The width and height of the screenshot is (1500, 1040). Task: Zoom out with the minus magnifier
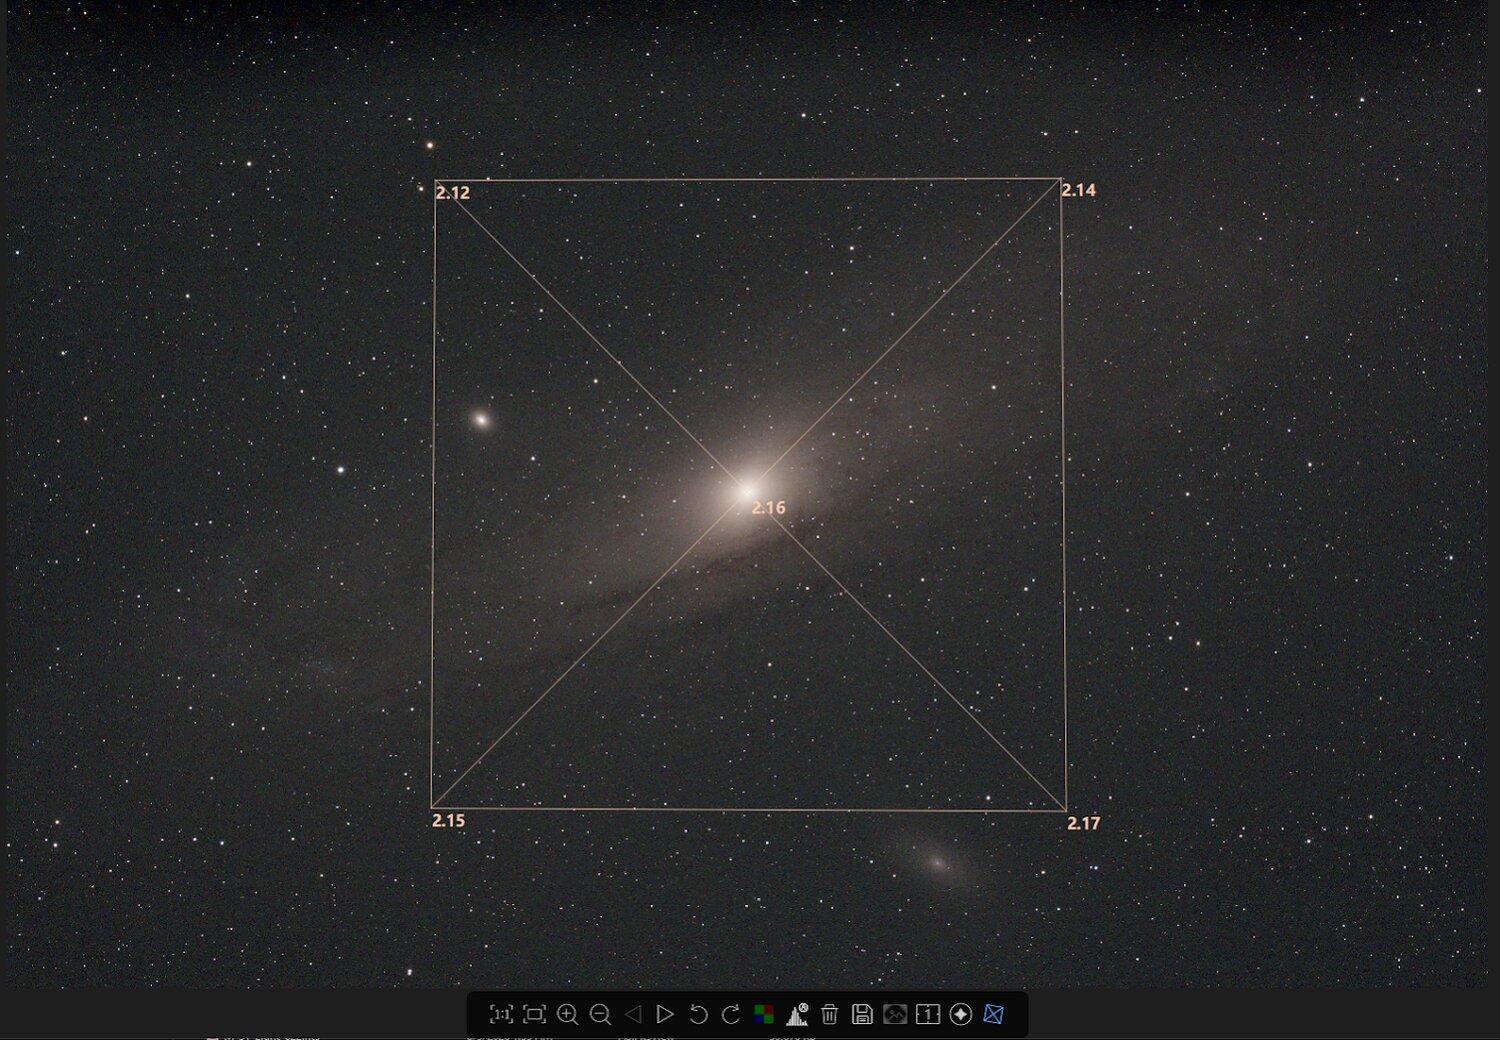point(600,1014)
